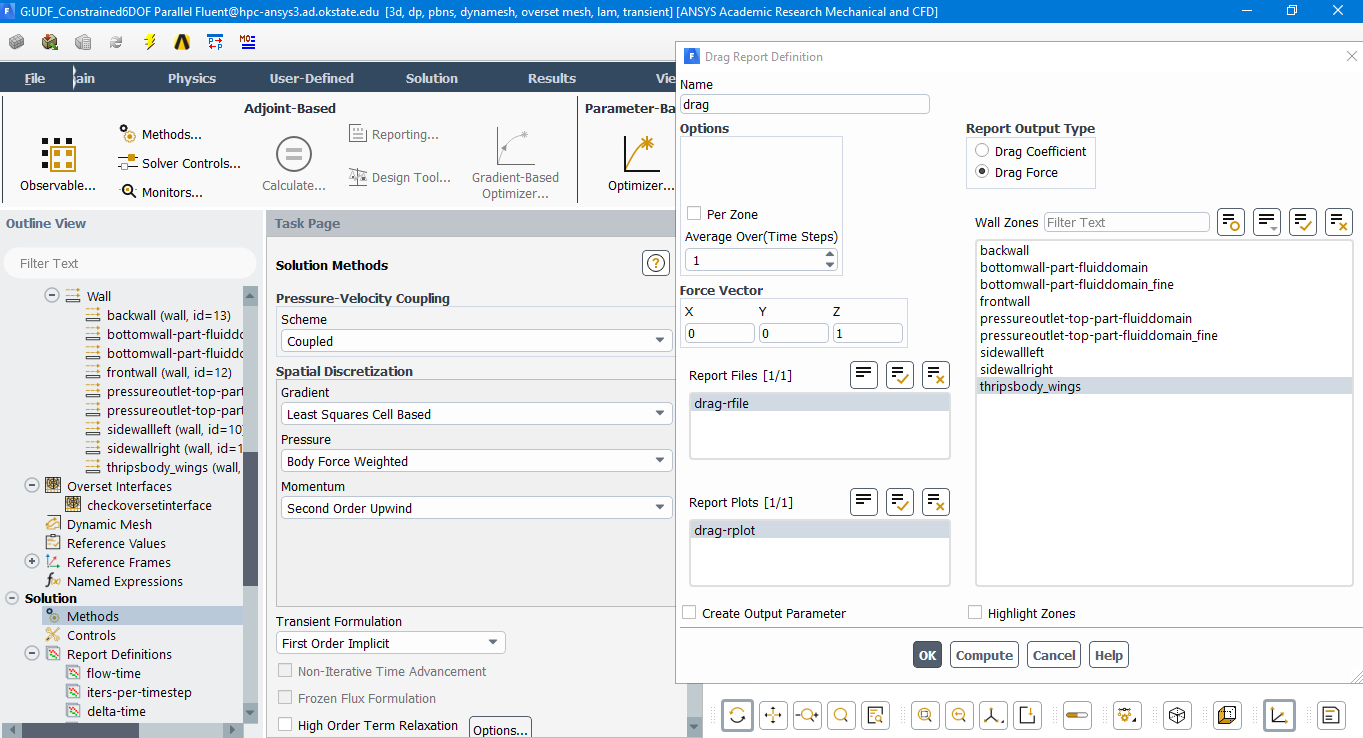
Task: Click the line chart icon in graphics toolbar
Action: click(1279, 715)
